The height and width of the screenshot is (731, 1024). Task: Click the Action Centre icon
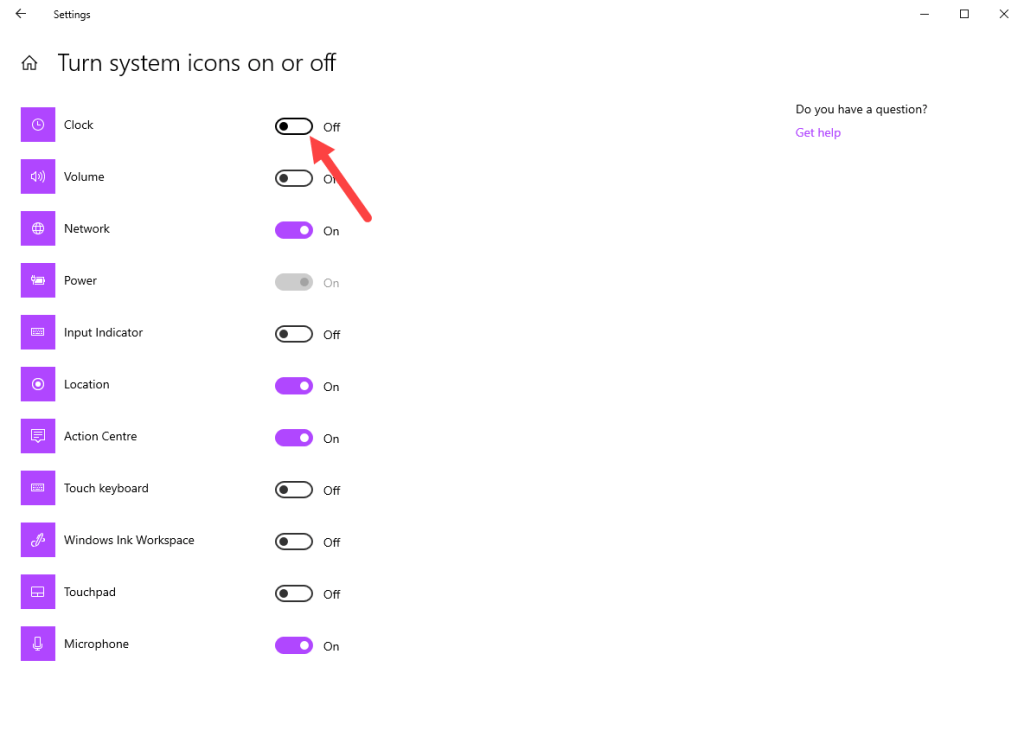38,436
